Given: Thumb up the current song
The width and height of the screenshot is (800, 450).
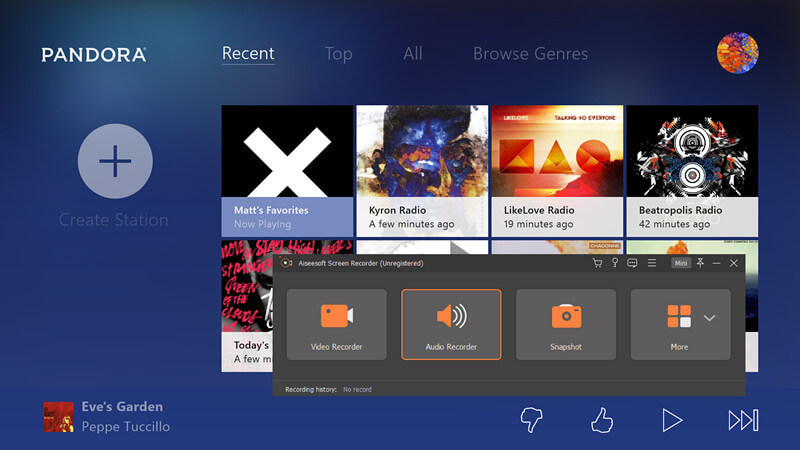Looking at the screenshot, I should pyautogui.click(x=602, y=420).
